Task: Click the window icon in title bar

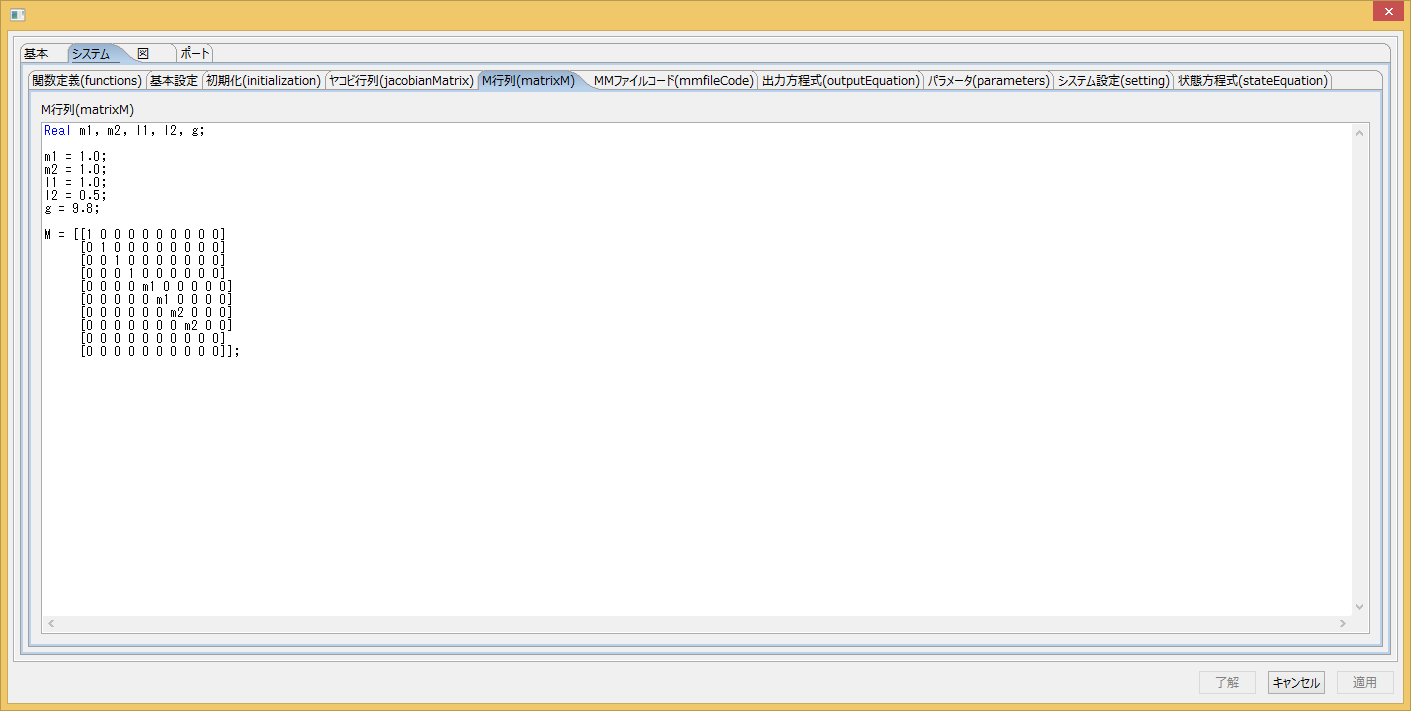Action: (17, 14)
